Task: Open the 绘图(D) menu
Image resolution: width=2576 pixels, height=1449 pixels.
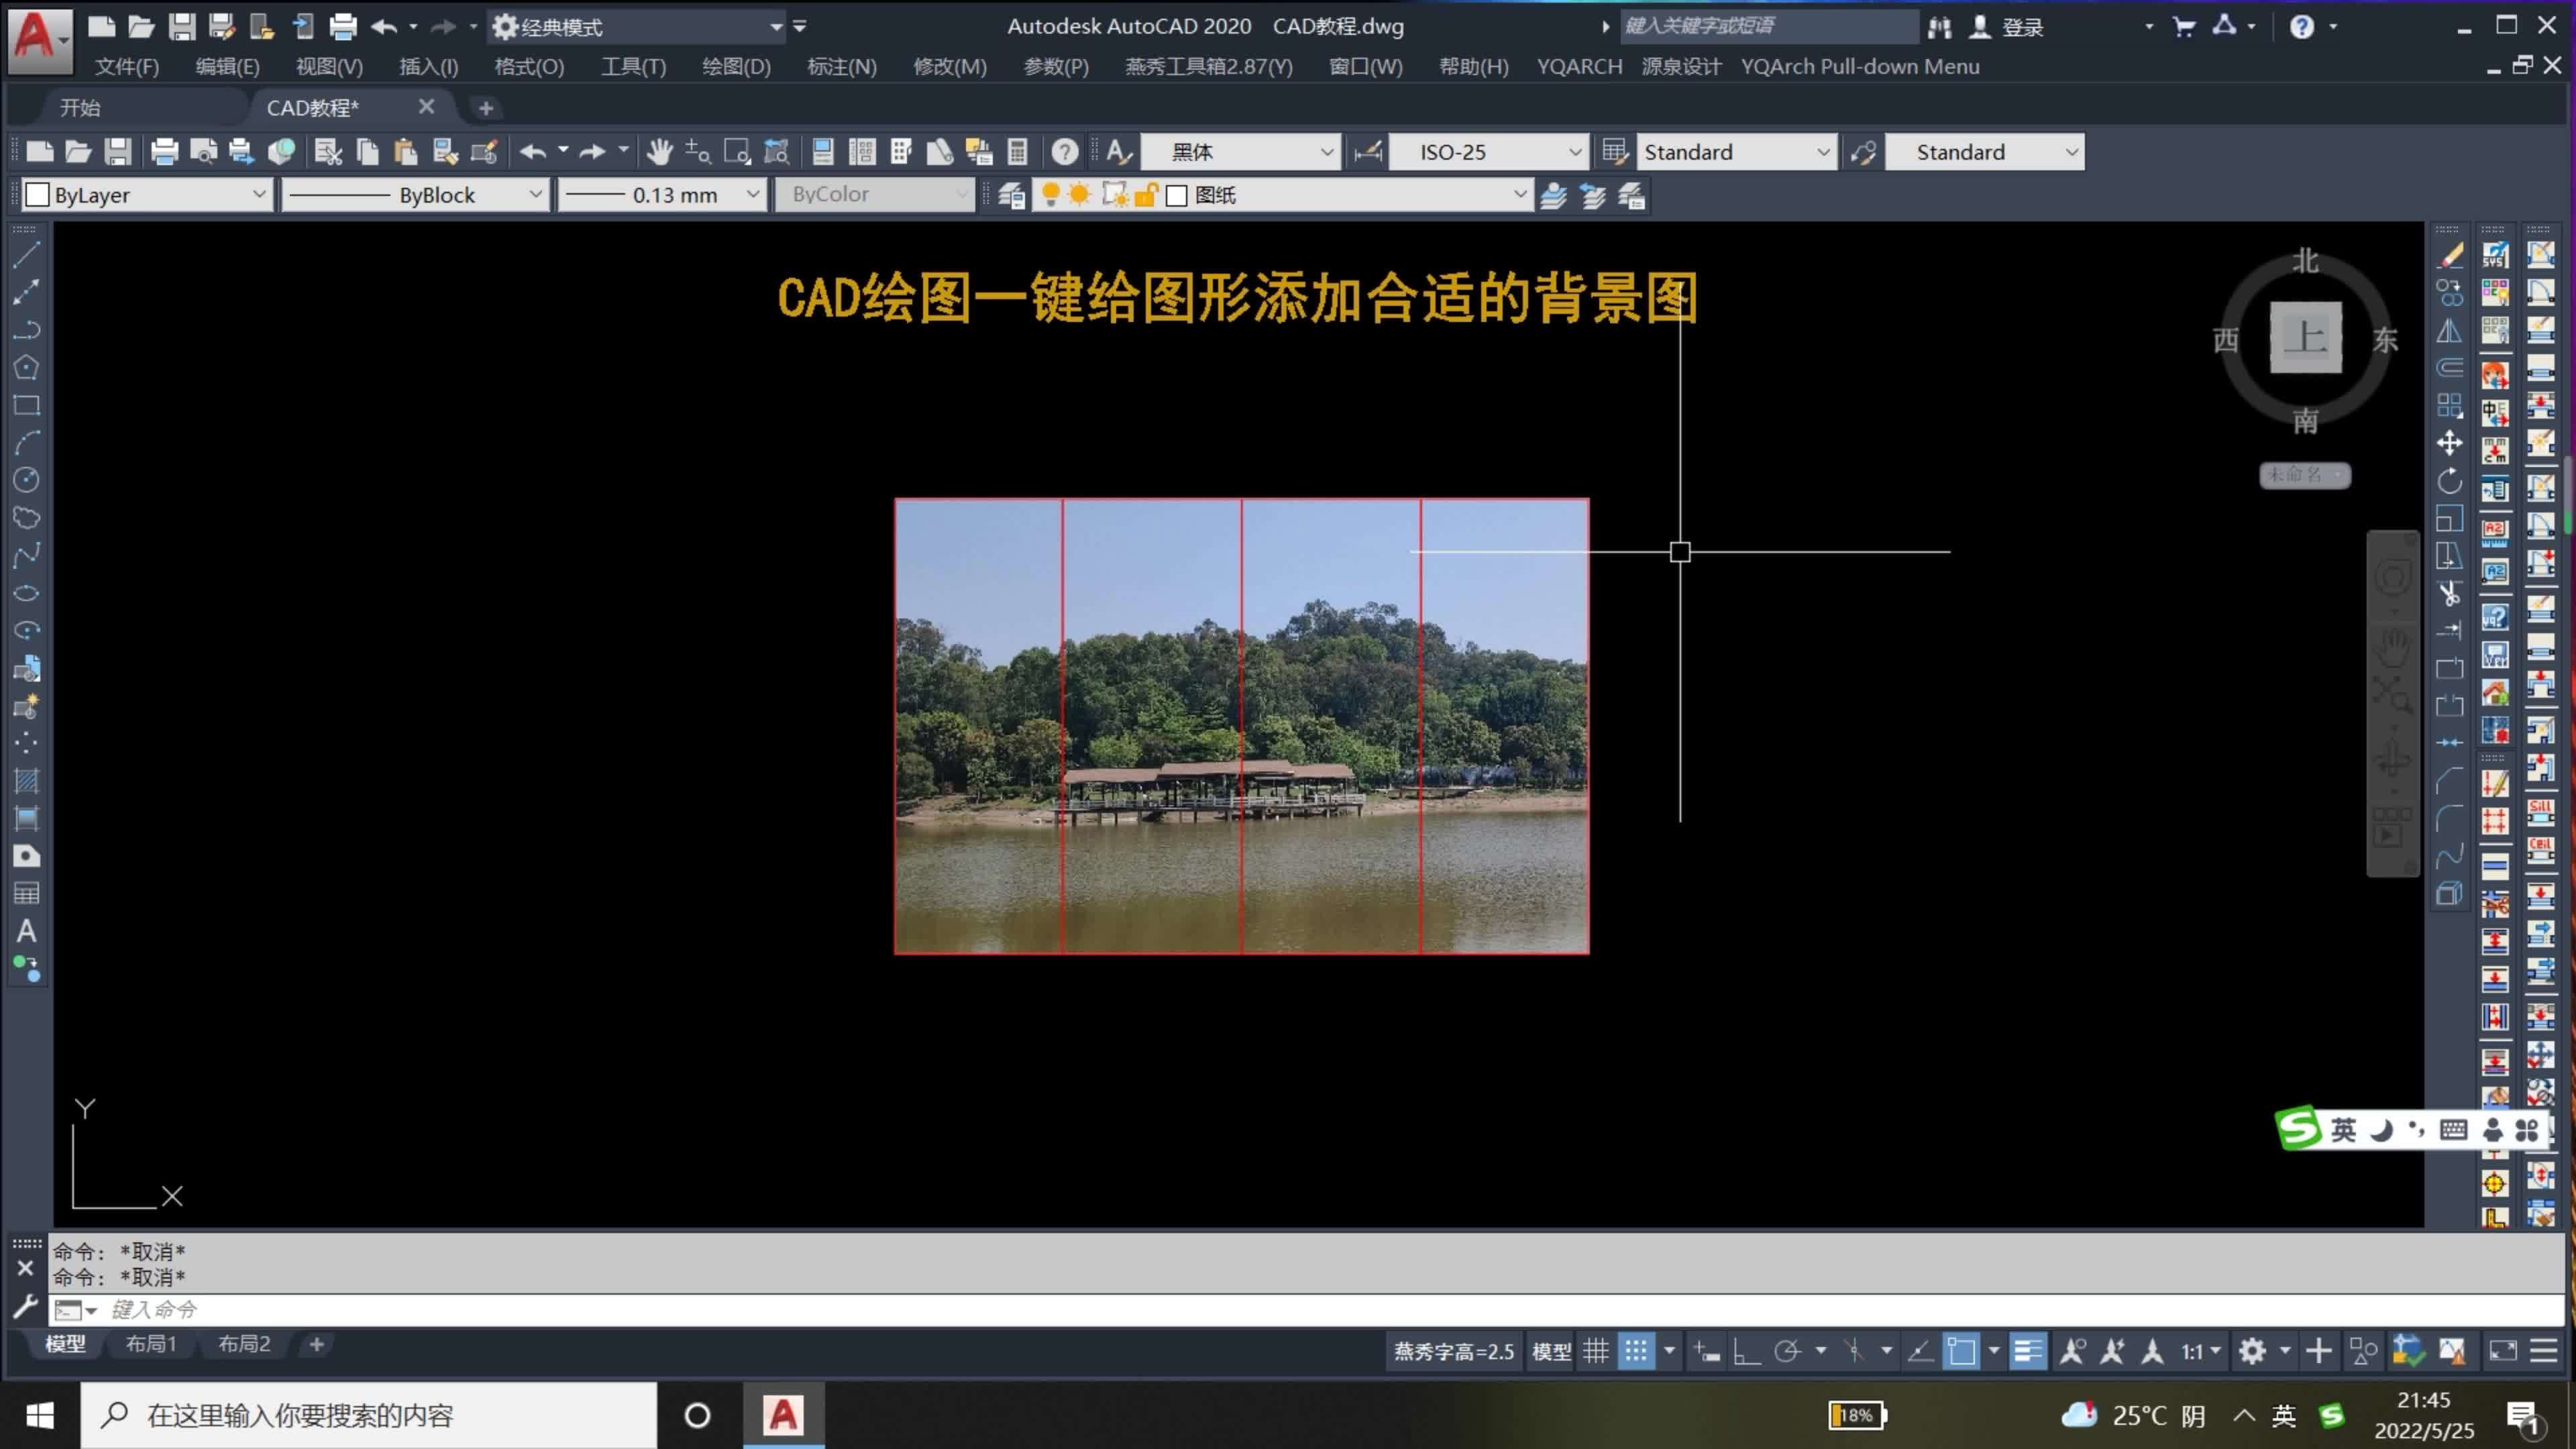Action: pos(736,66)
